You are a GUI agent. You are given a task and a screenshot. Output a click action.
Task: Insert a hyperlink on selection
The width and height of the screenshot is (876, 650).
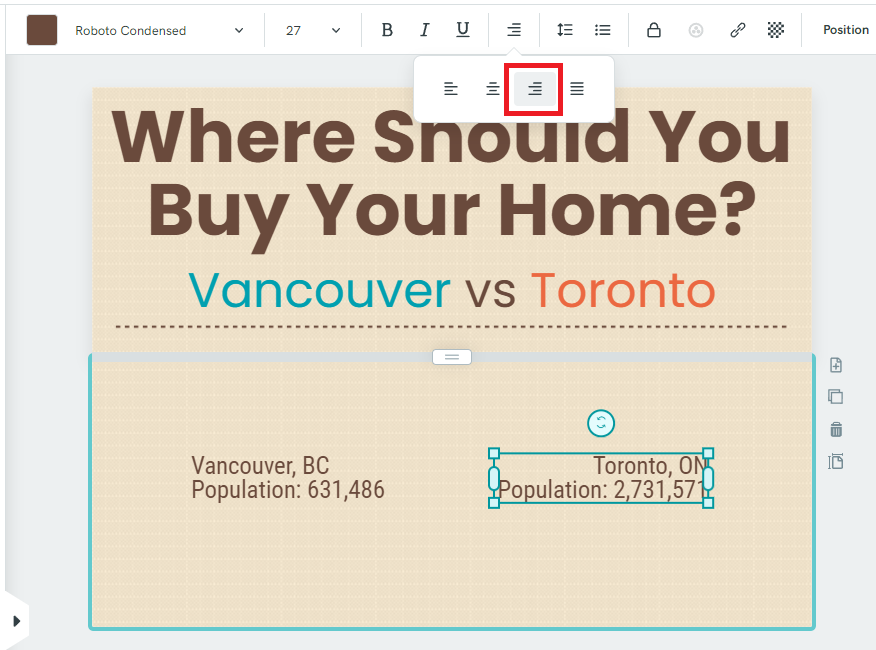click(737, 29)
